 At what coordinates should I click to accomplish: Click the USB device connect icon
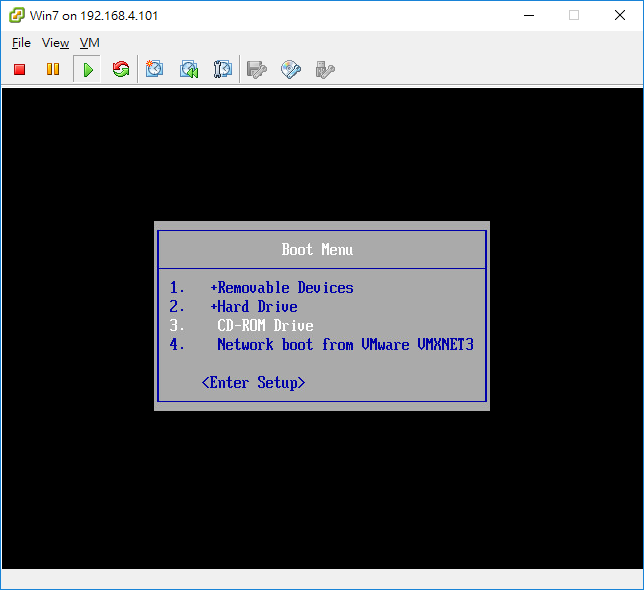[x=325, y=69]
